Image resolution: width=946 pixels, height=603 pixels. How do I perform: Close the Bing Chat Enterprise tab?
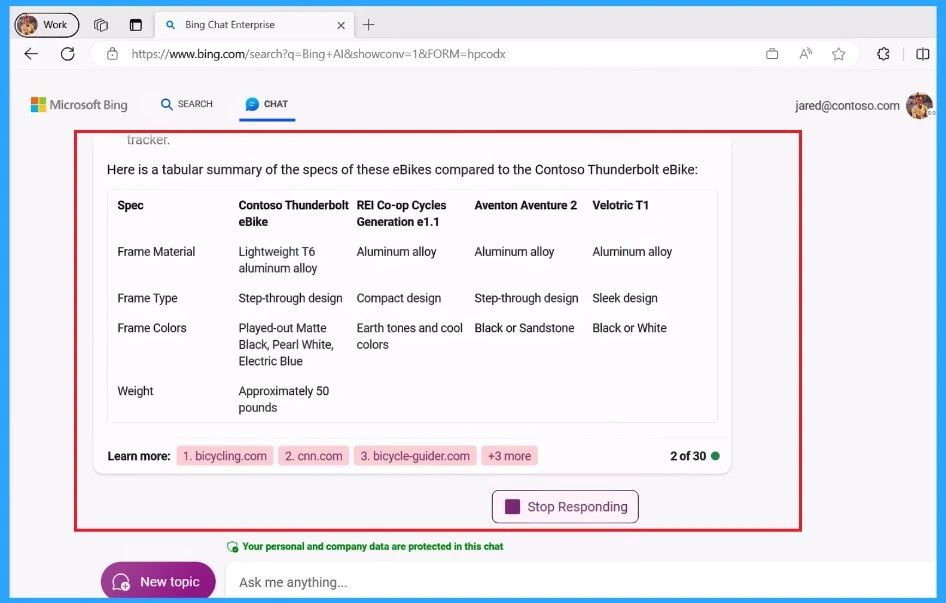tap(341, 25)
